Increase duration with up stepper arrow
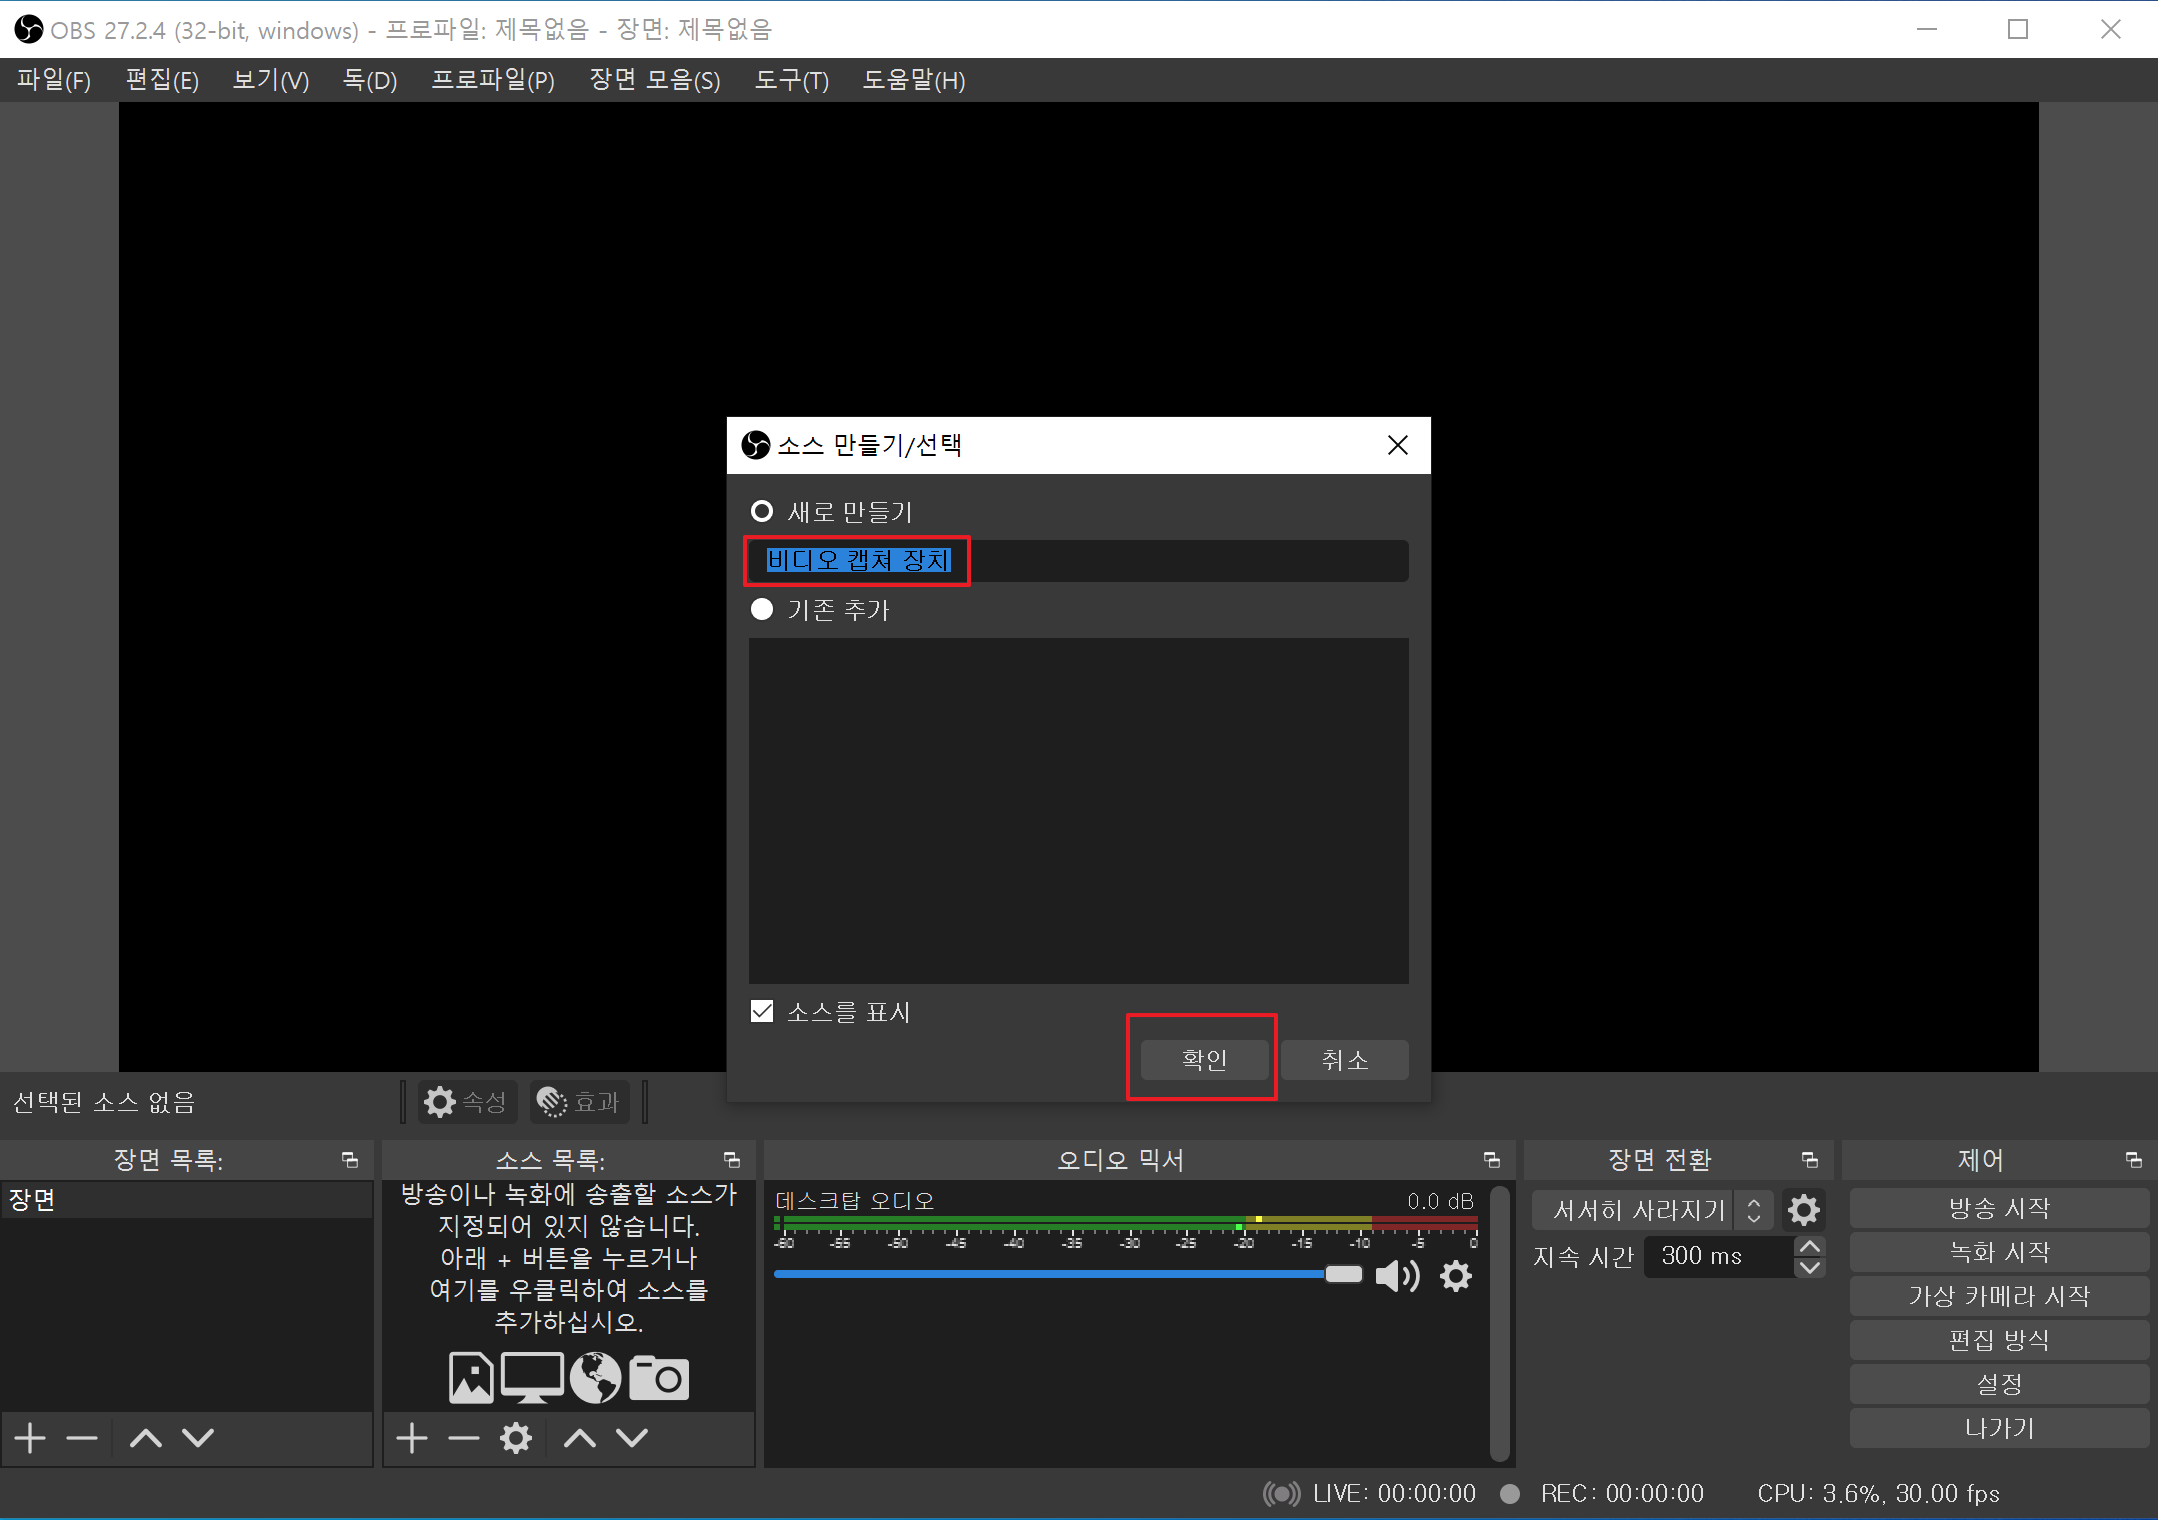The image size is (2158, 1520). 1810,1246
